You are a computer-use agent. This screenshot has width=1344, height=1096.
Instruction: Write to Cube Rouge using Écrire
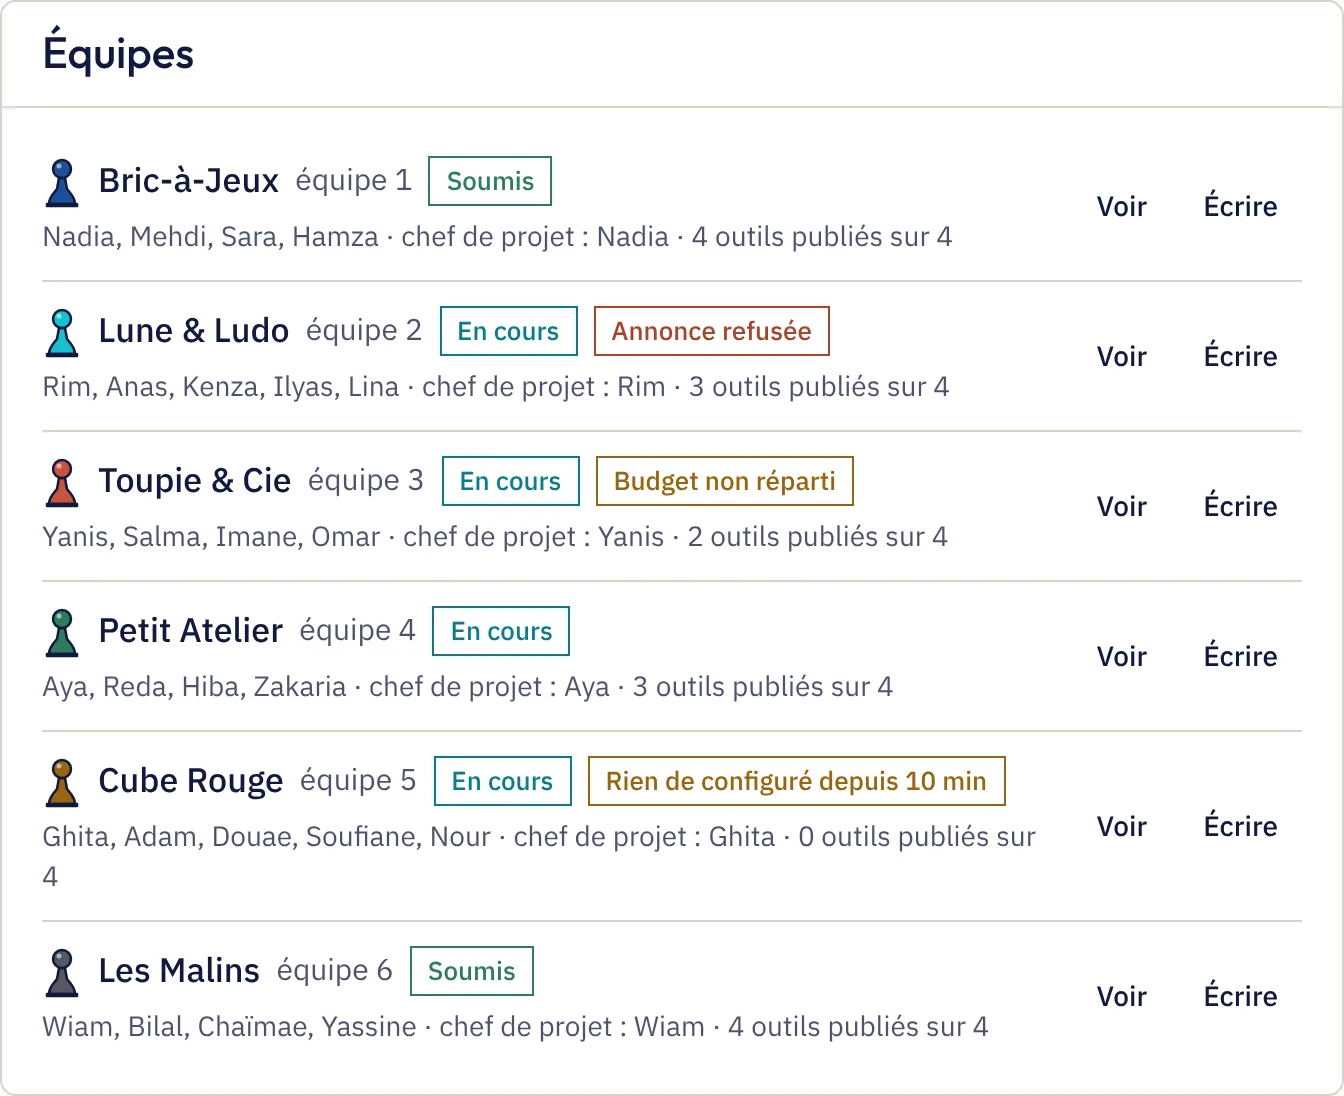[1240, 827]
